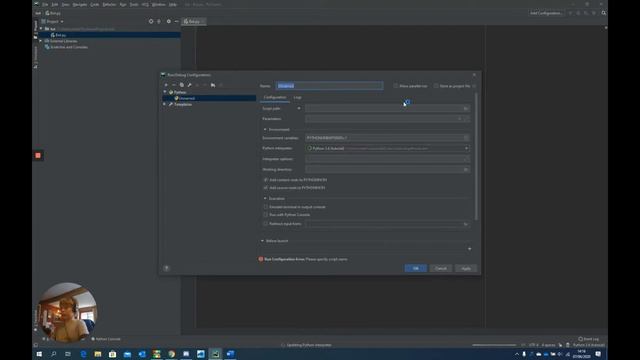Open the Edit menu
Screen dimensions: 640x360
click(55, 4)
